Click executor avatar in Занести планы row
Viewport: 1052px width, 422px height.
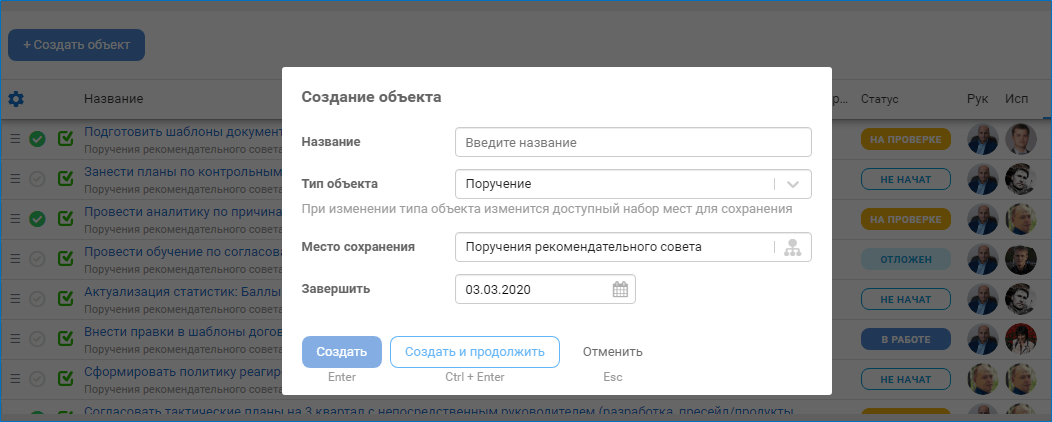click(x=1021, y=179)
